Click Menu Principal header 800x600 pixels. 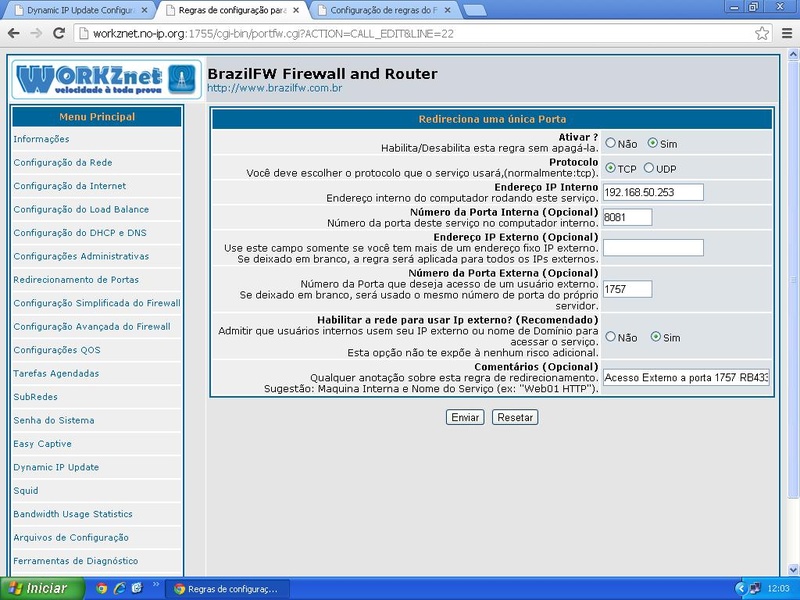(x=97, y=117)
